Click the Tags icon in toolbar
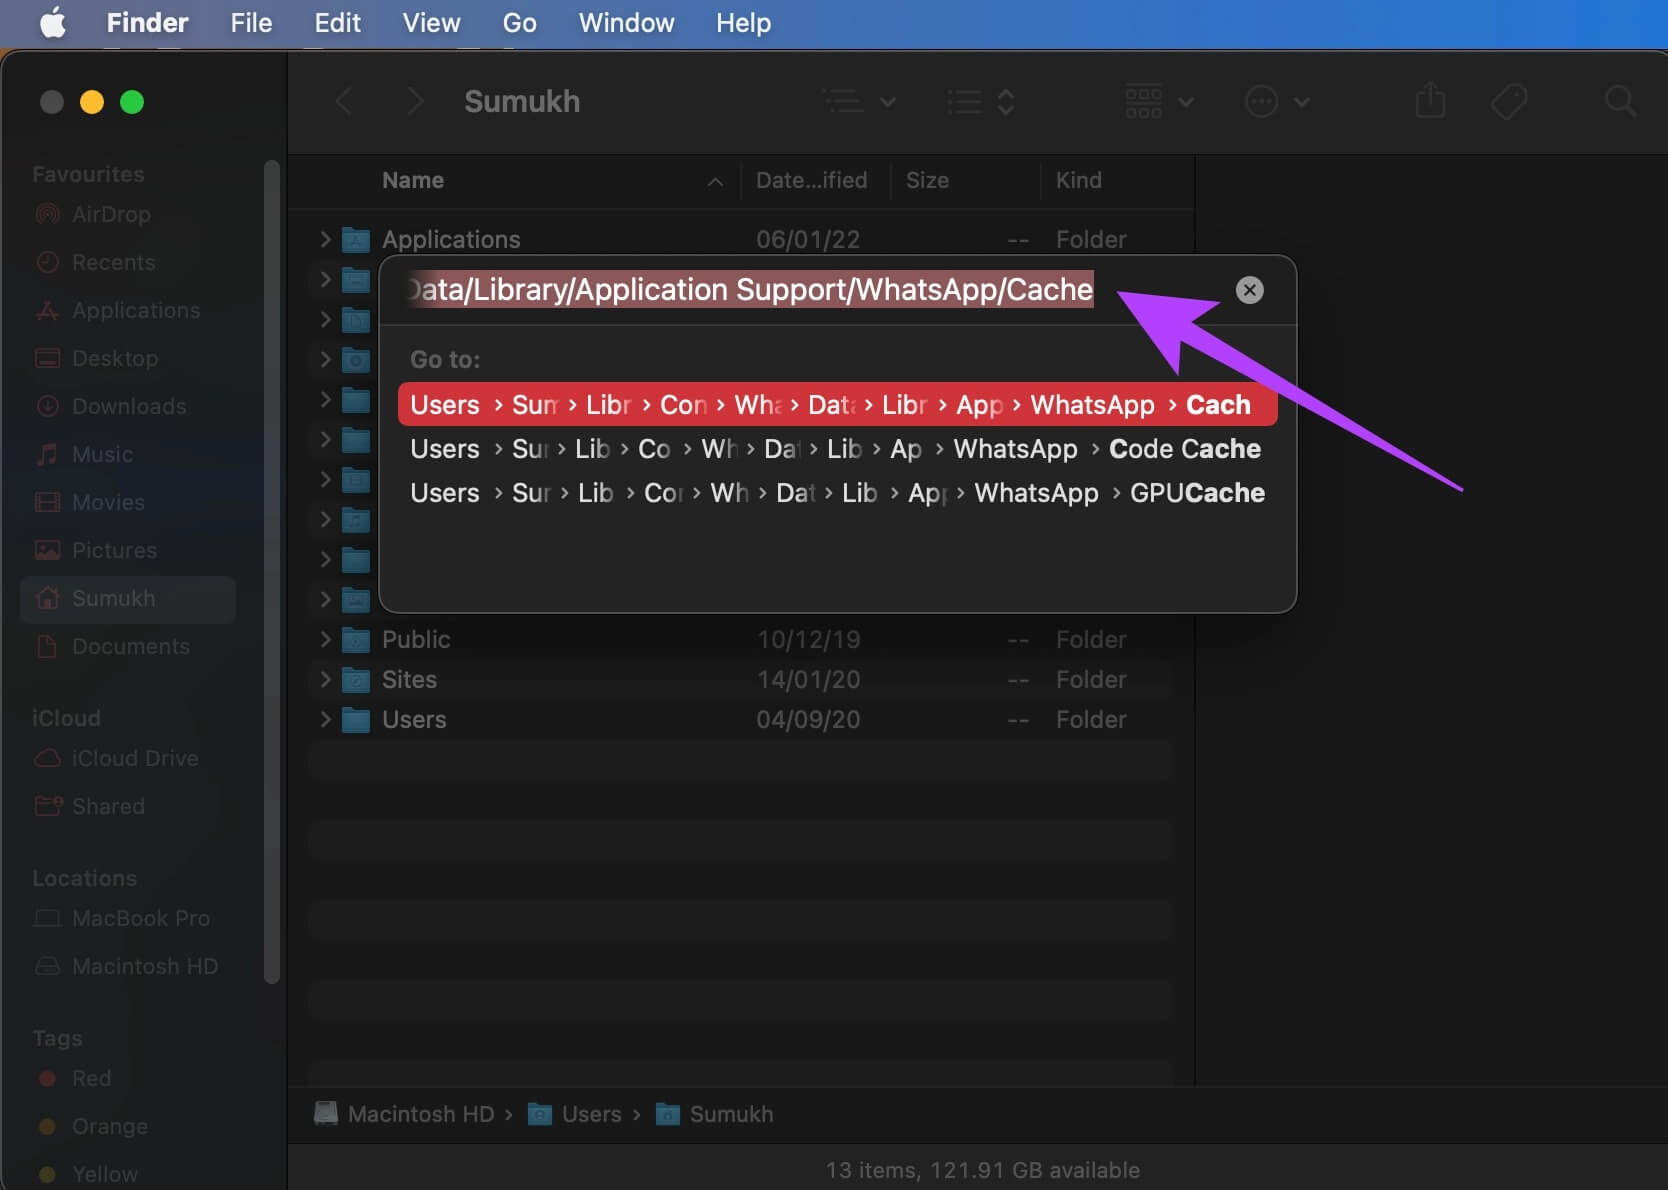This screenshot has width=1668, height=1190. (1508, 101)
